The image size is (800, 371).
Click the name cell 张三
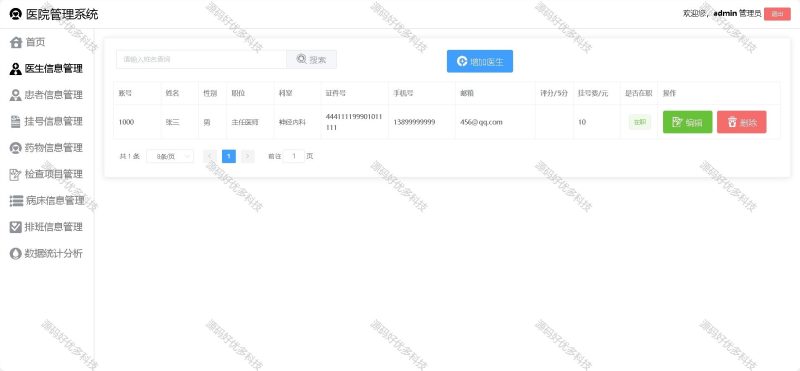pos(172,122)
